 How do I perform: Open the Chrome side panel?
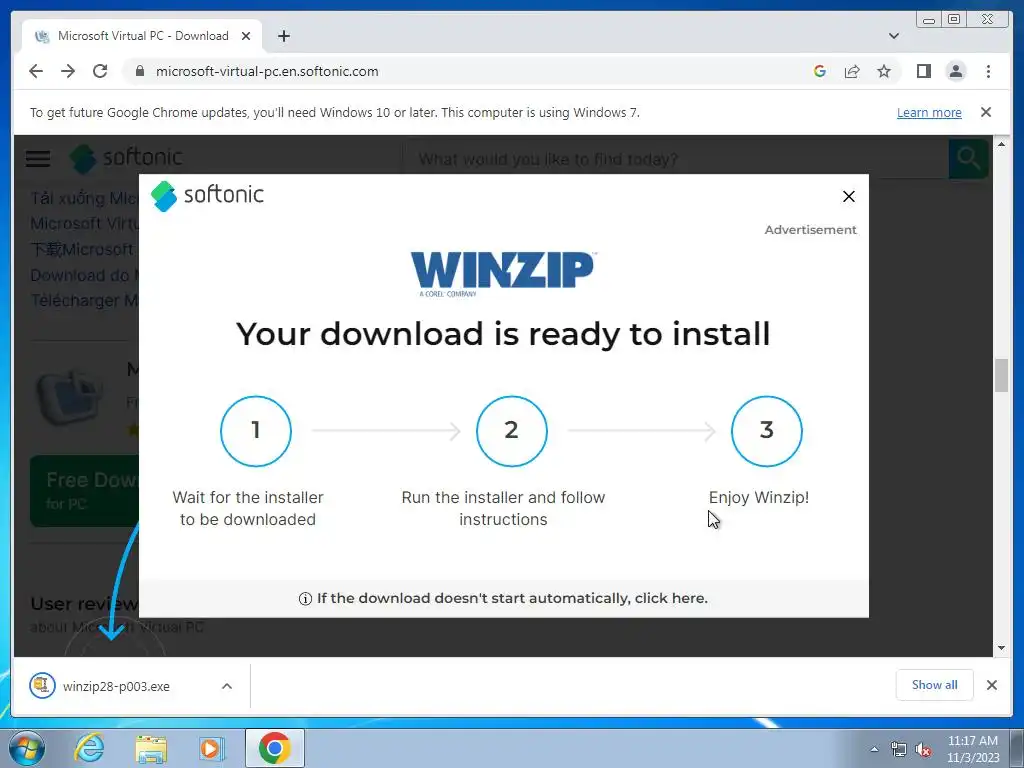(x=923, y=71)
